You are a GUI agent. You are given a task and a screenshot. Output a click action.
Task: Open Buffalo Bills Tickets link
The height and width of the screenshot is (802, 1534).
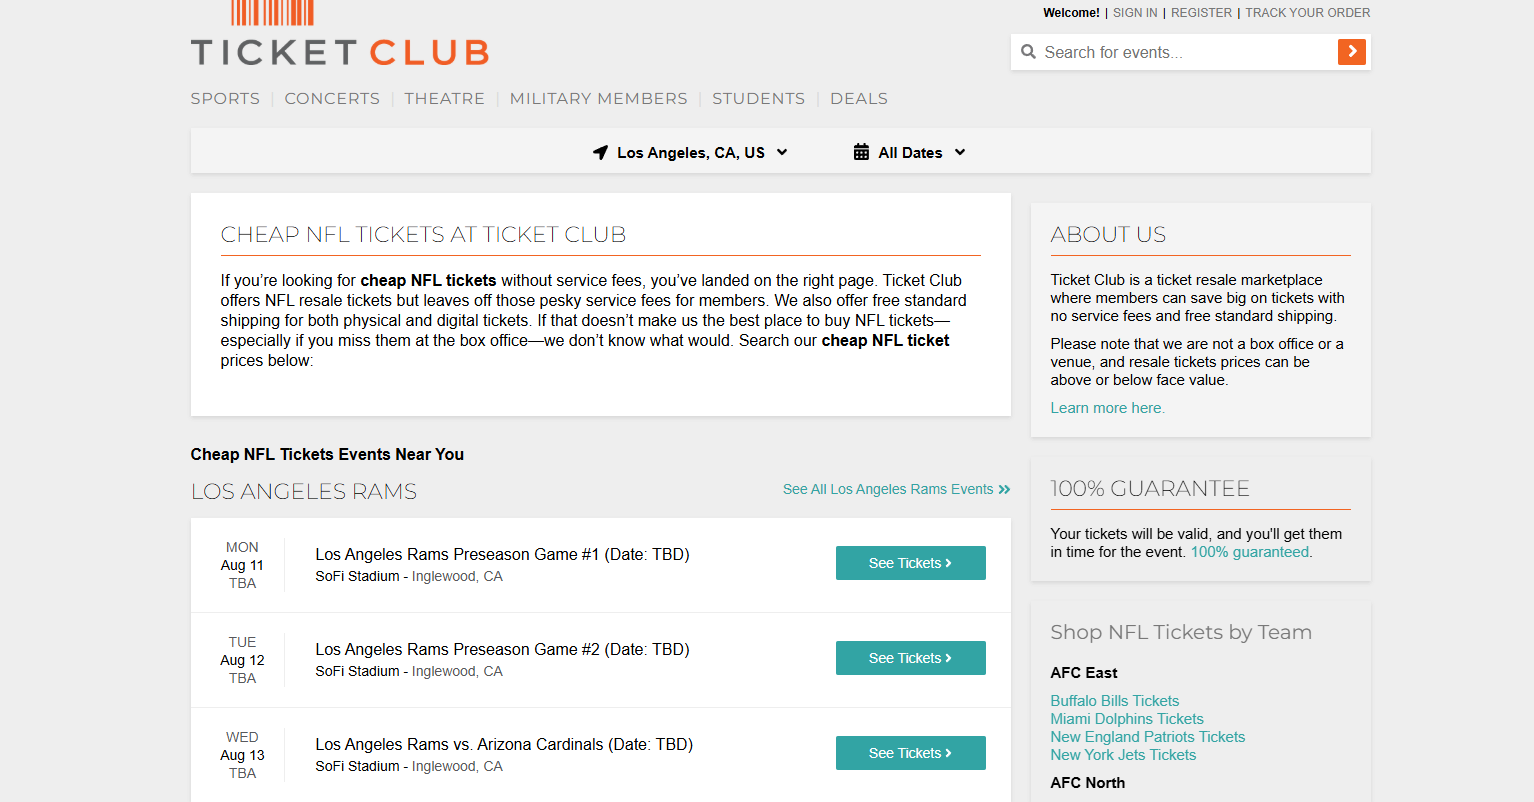(x=1114, y=701)
